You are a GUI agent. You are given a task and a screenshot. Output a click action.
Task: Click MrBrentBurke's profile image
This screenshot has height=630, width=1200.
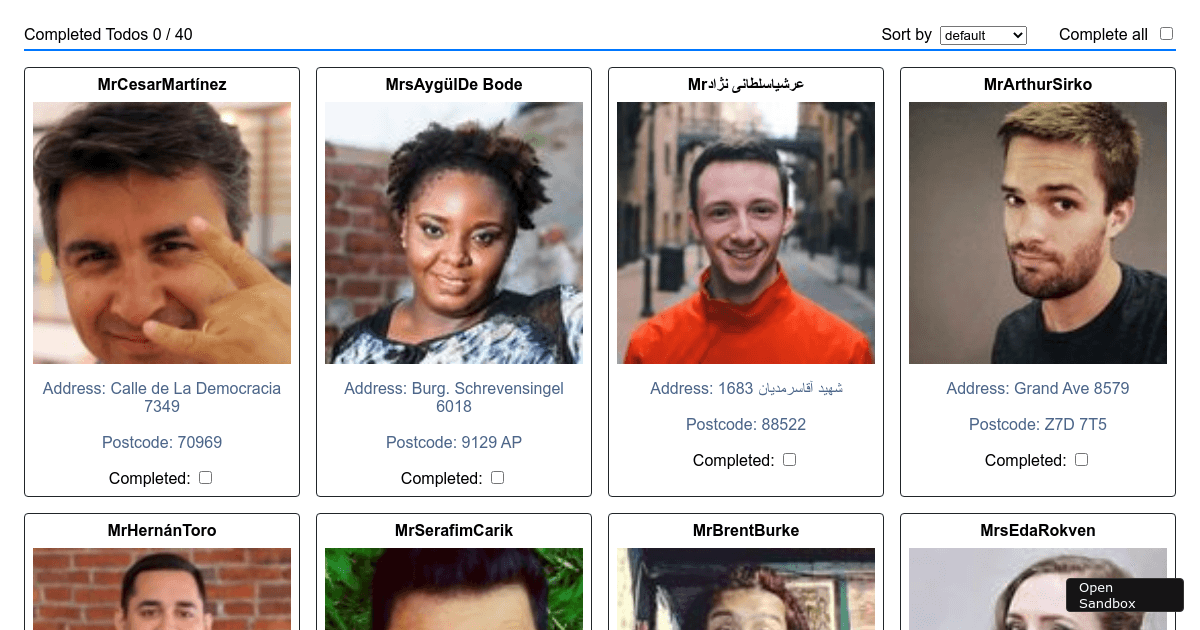point(746,589)
